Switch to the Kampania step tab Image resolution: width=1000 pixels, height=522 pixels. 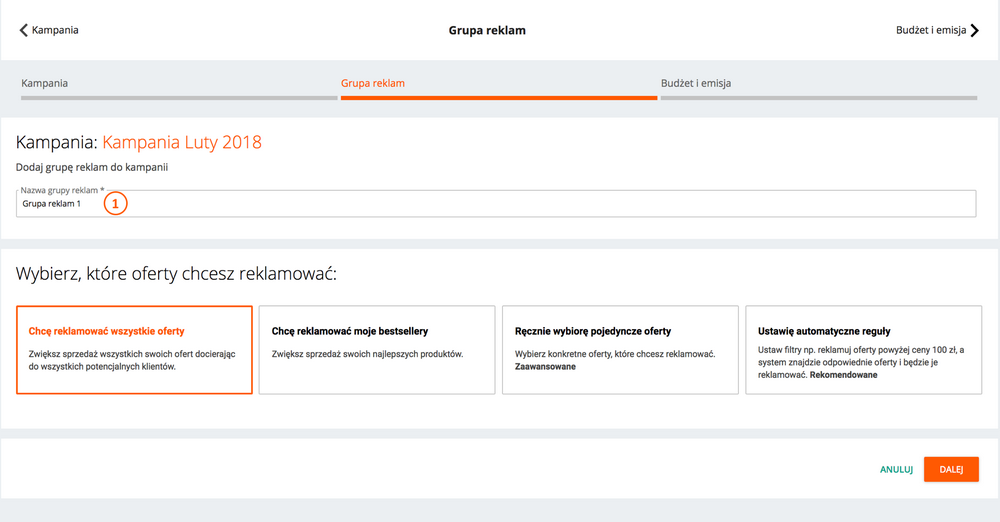(45, 83)
